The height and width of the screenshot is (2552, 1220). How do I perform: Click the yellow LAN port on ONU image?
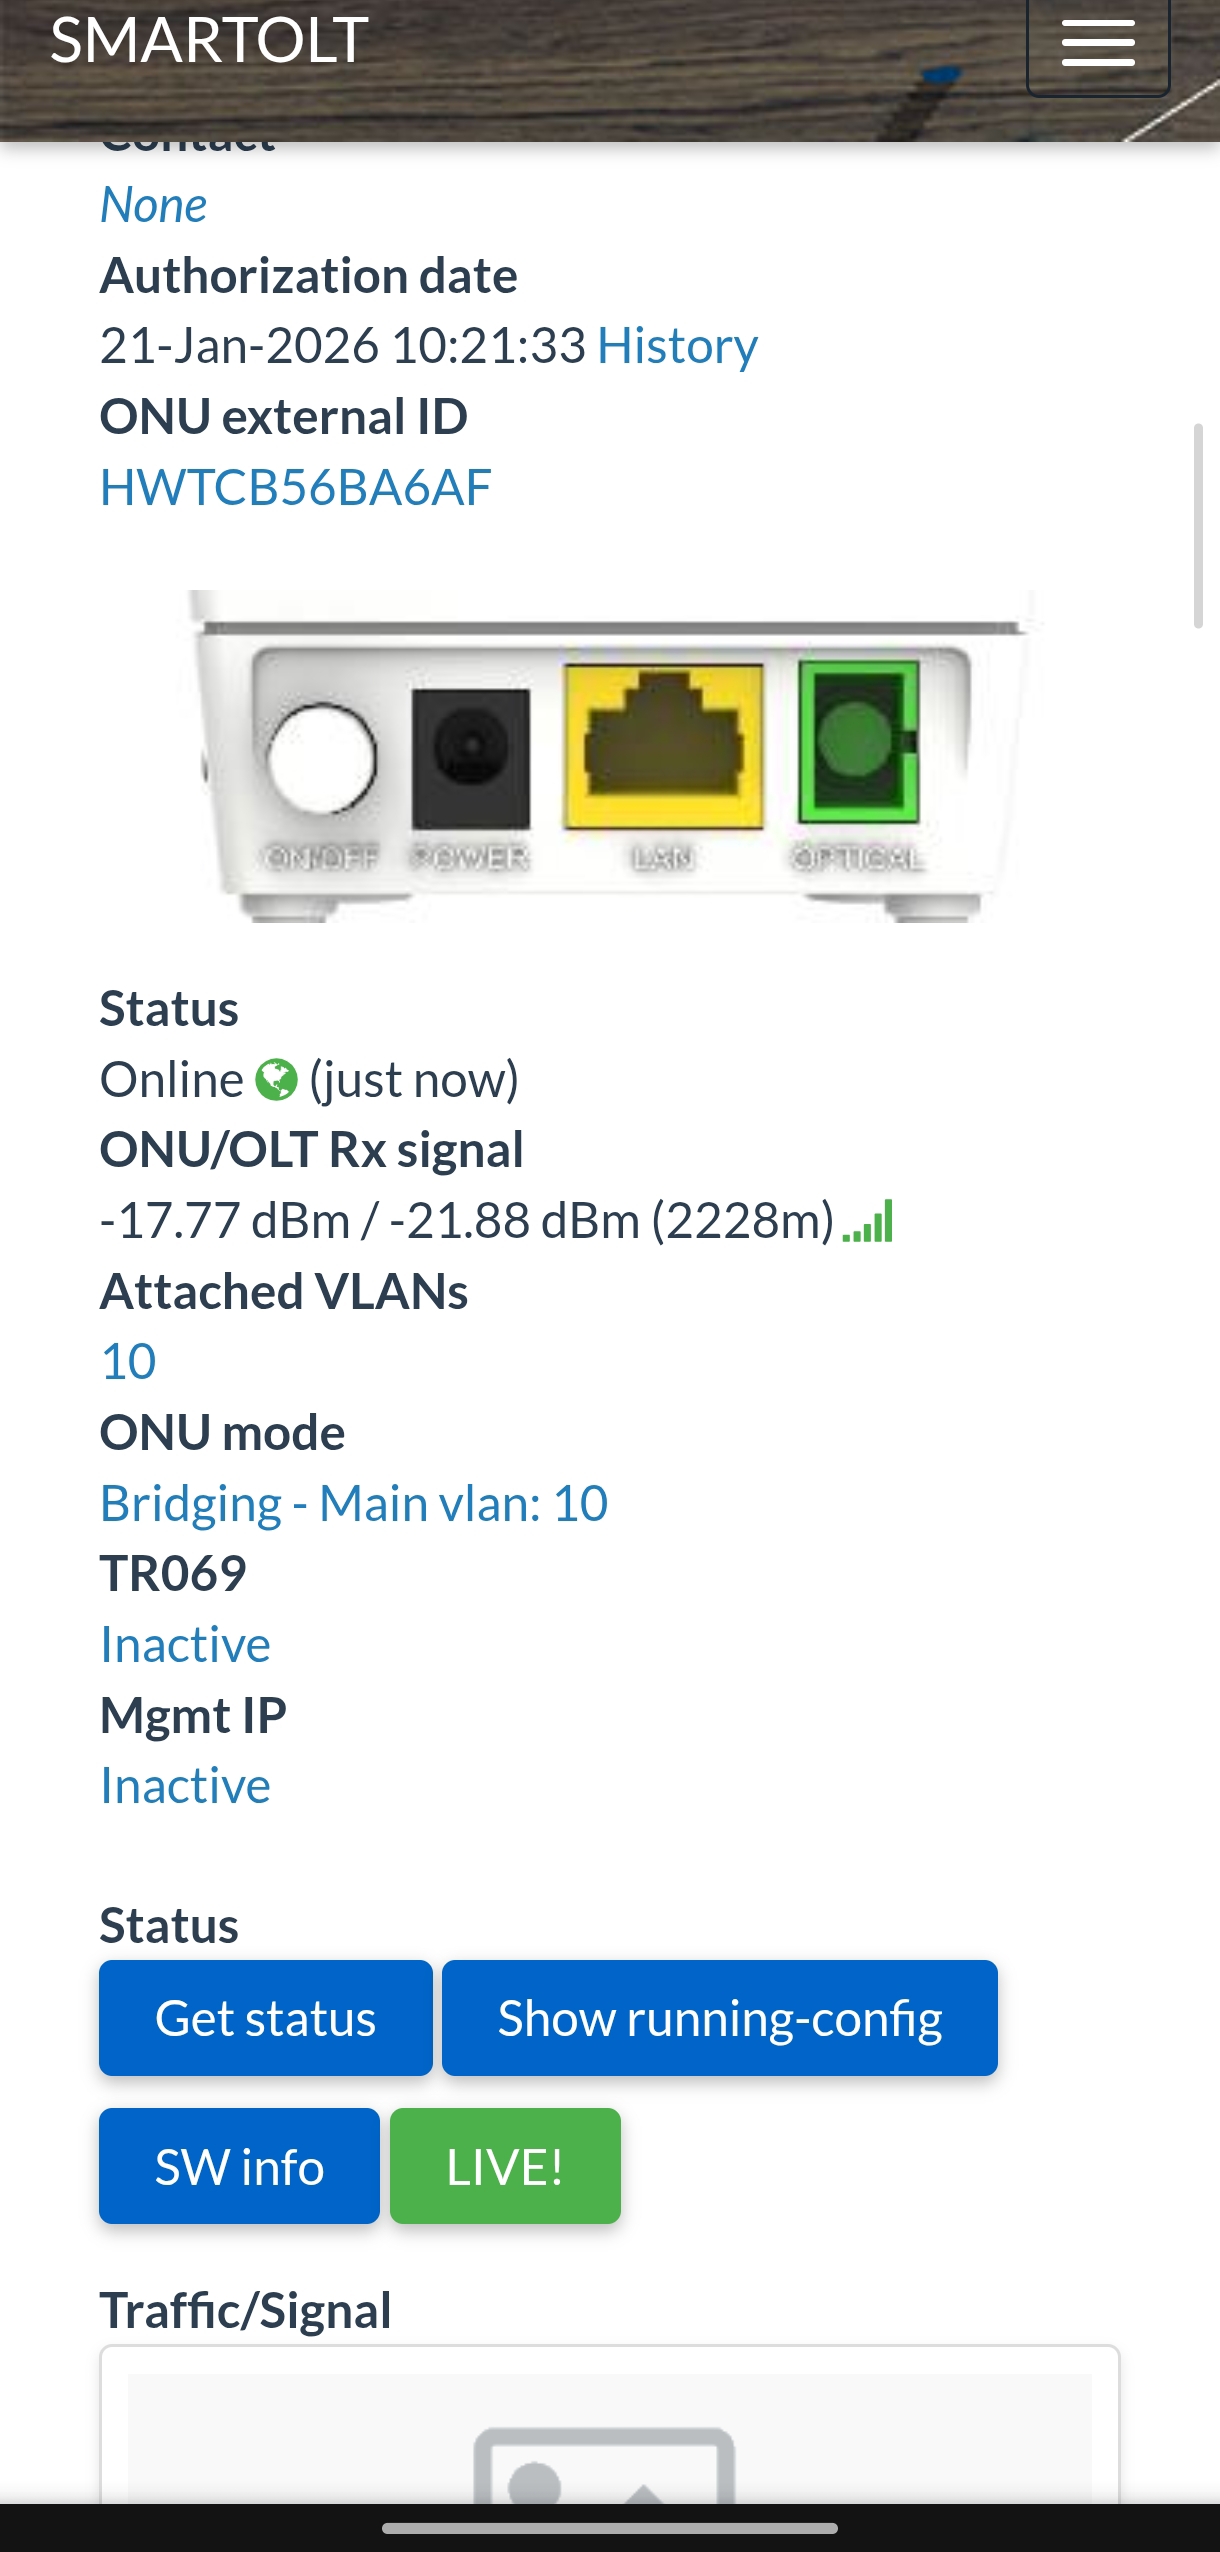(x=663, y=748)
